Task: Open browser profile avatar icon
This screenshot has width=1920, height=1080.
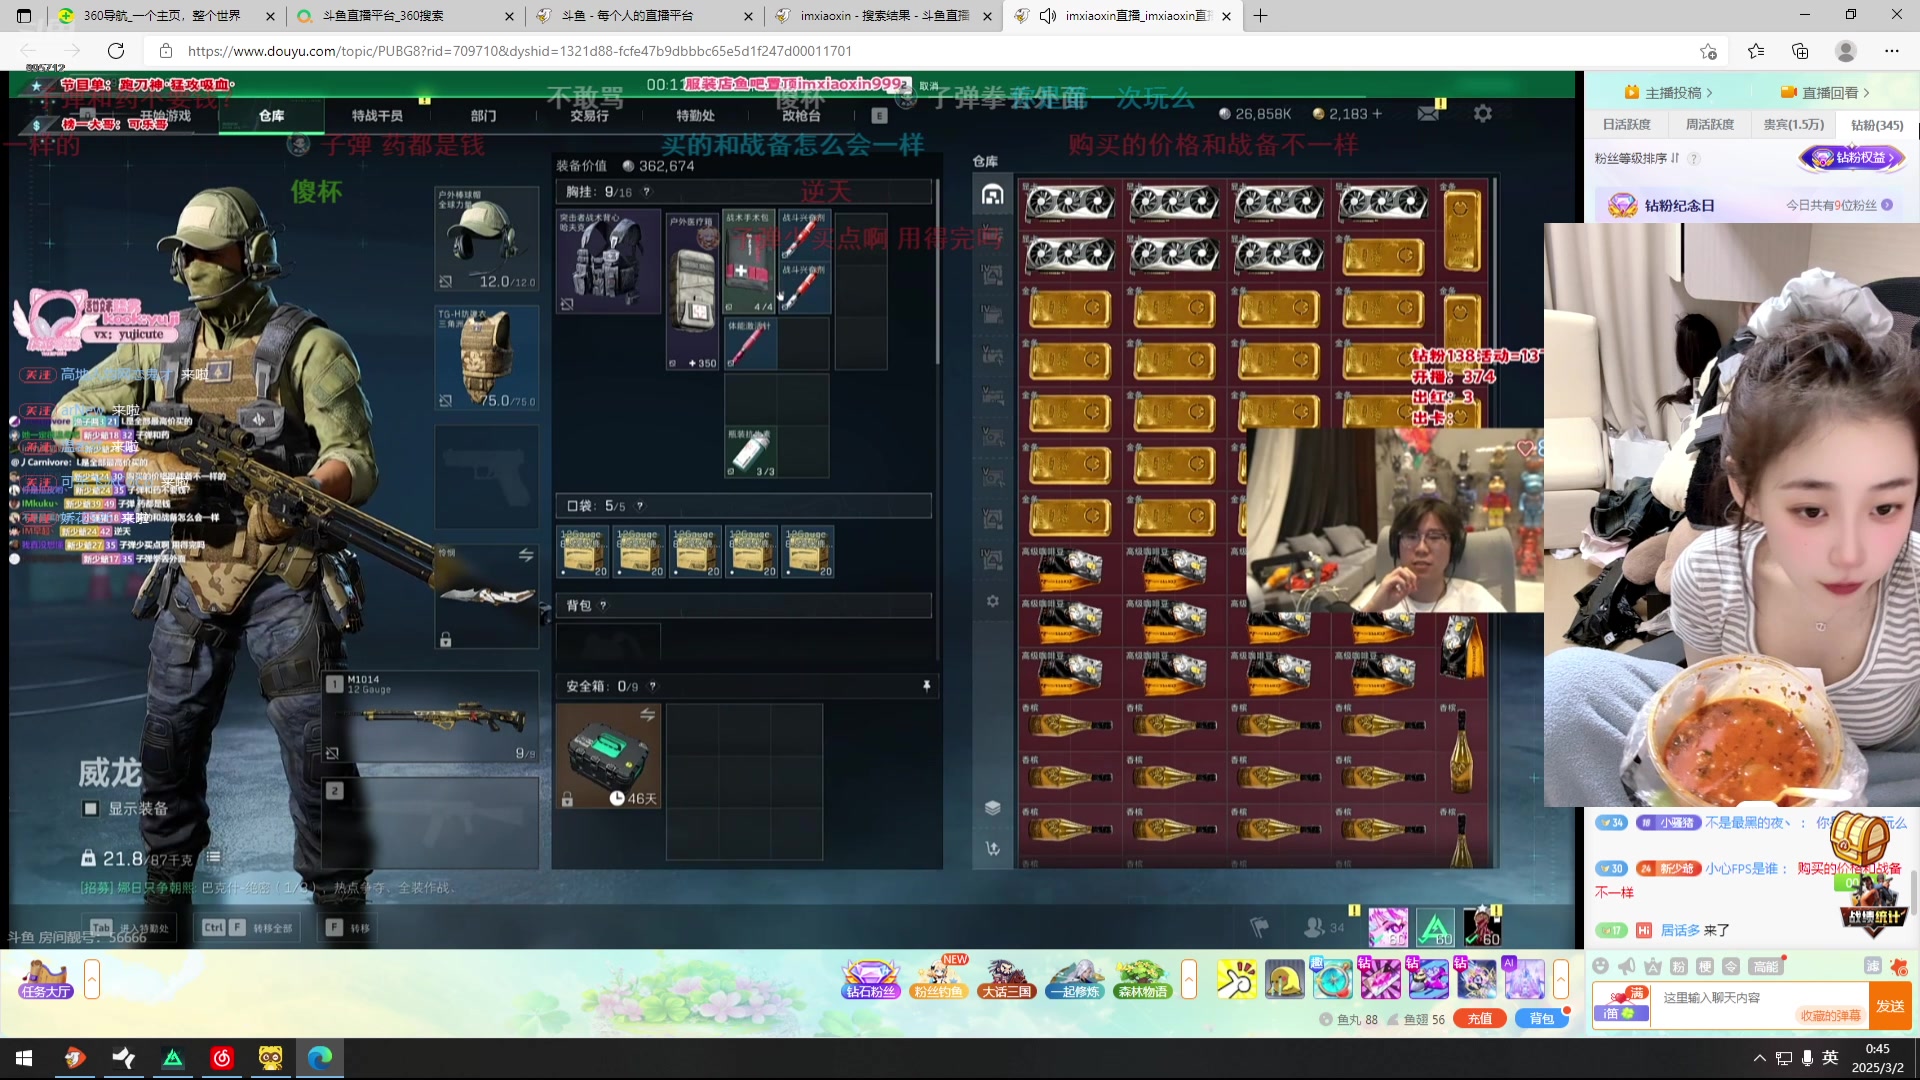Action: (1846, 51)
